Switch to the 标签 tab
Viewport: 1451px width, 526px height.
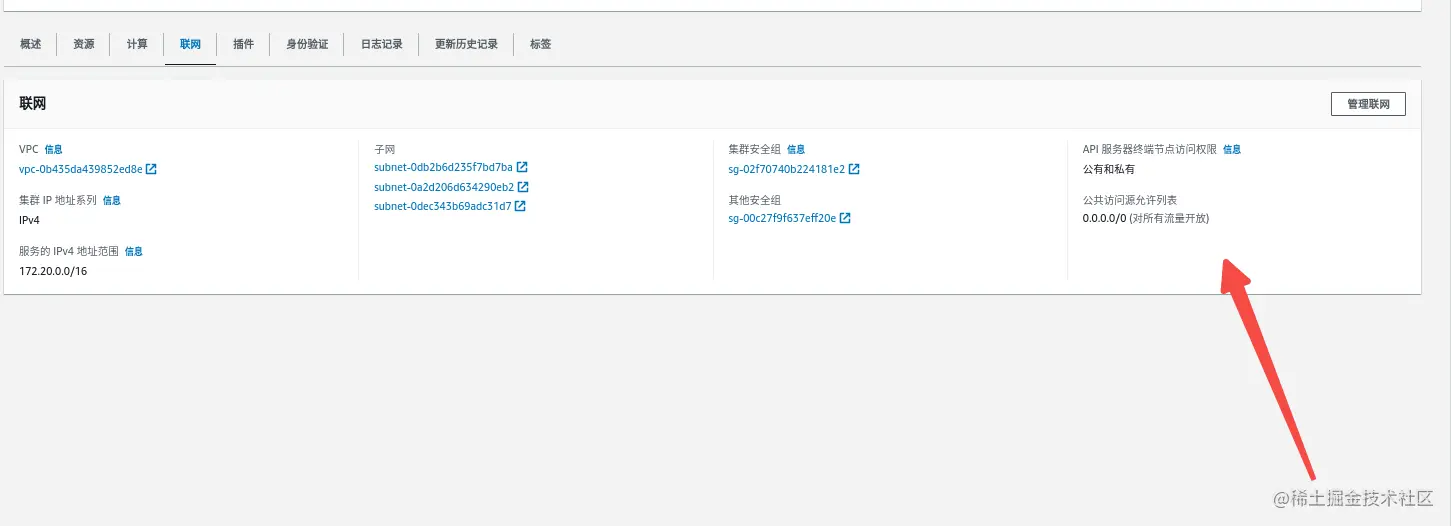(x=540, y=44)
